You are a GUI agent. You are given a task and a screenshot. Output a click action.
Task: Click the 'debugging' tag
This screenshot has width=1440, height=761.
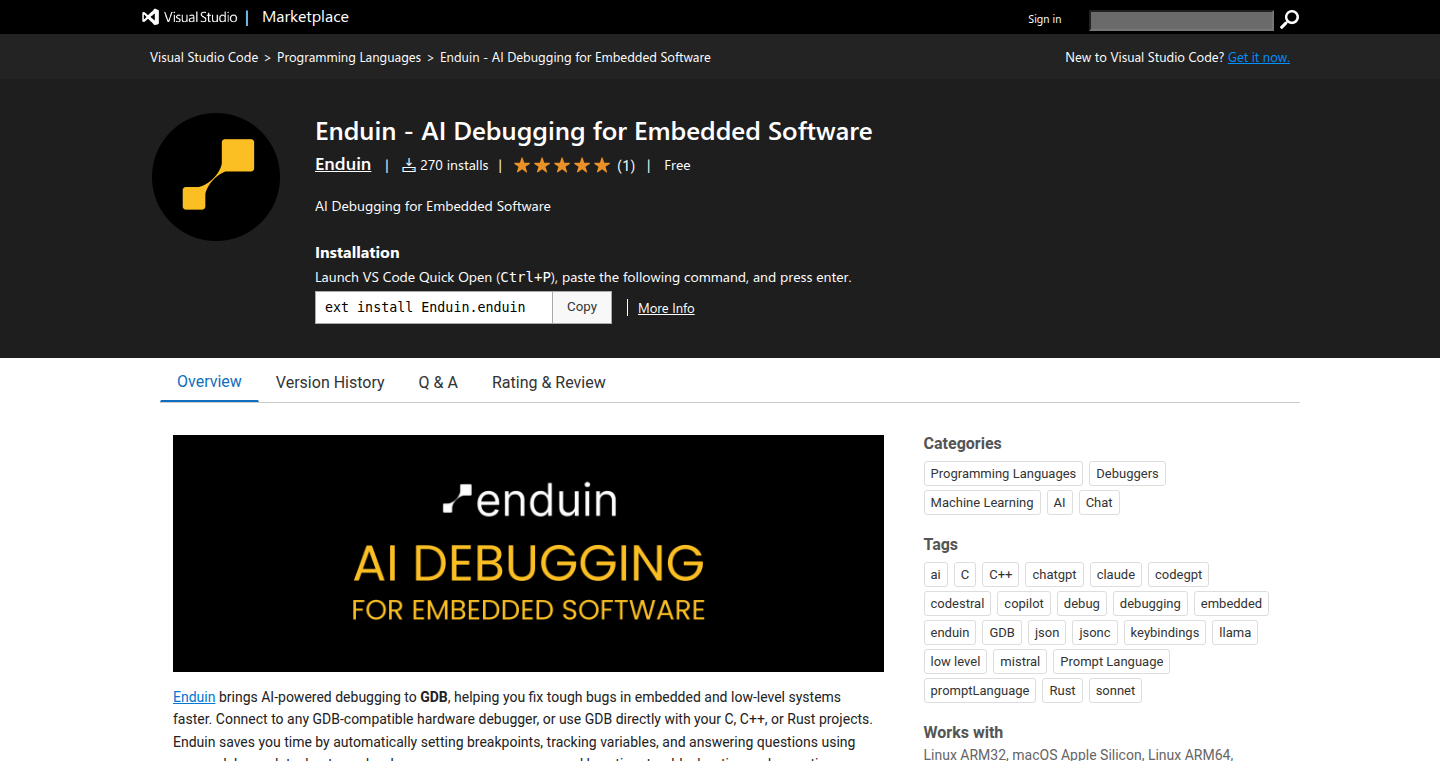1150,604
